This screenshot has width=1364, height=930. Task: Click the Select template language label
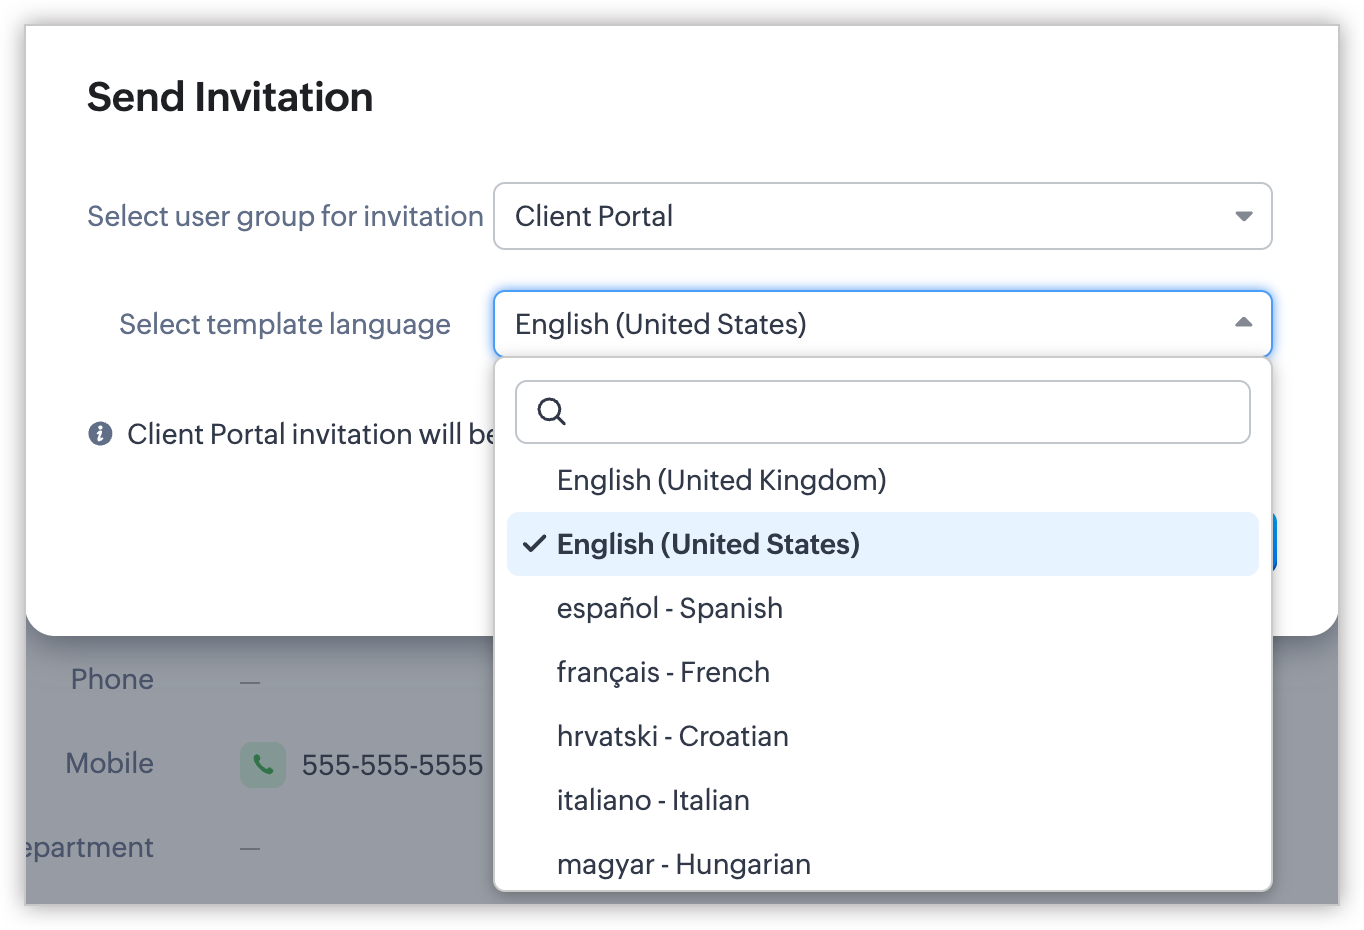click(x=285, y=324)
